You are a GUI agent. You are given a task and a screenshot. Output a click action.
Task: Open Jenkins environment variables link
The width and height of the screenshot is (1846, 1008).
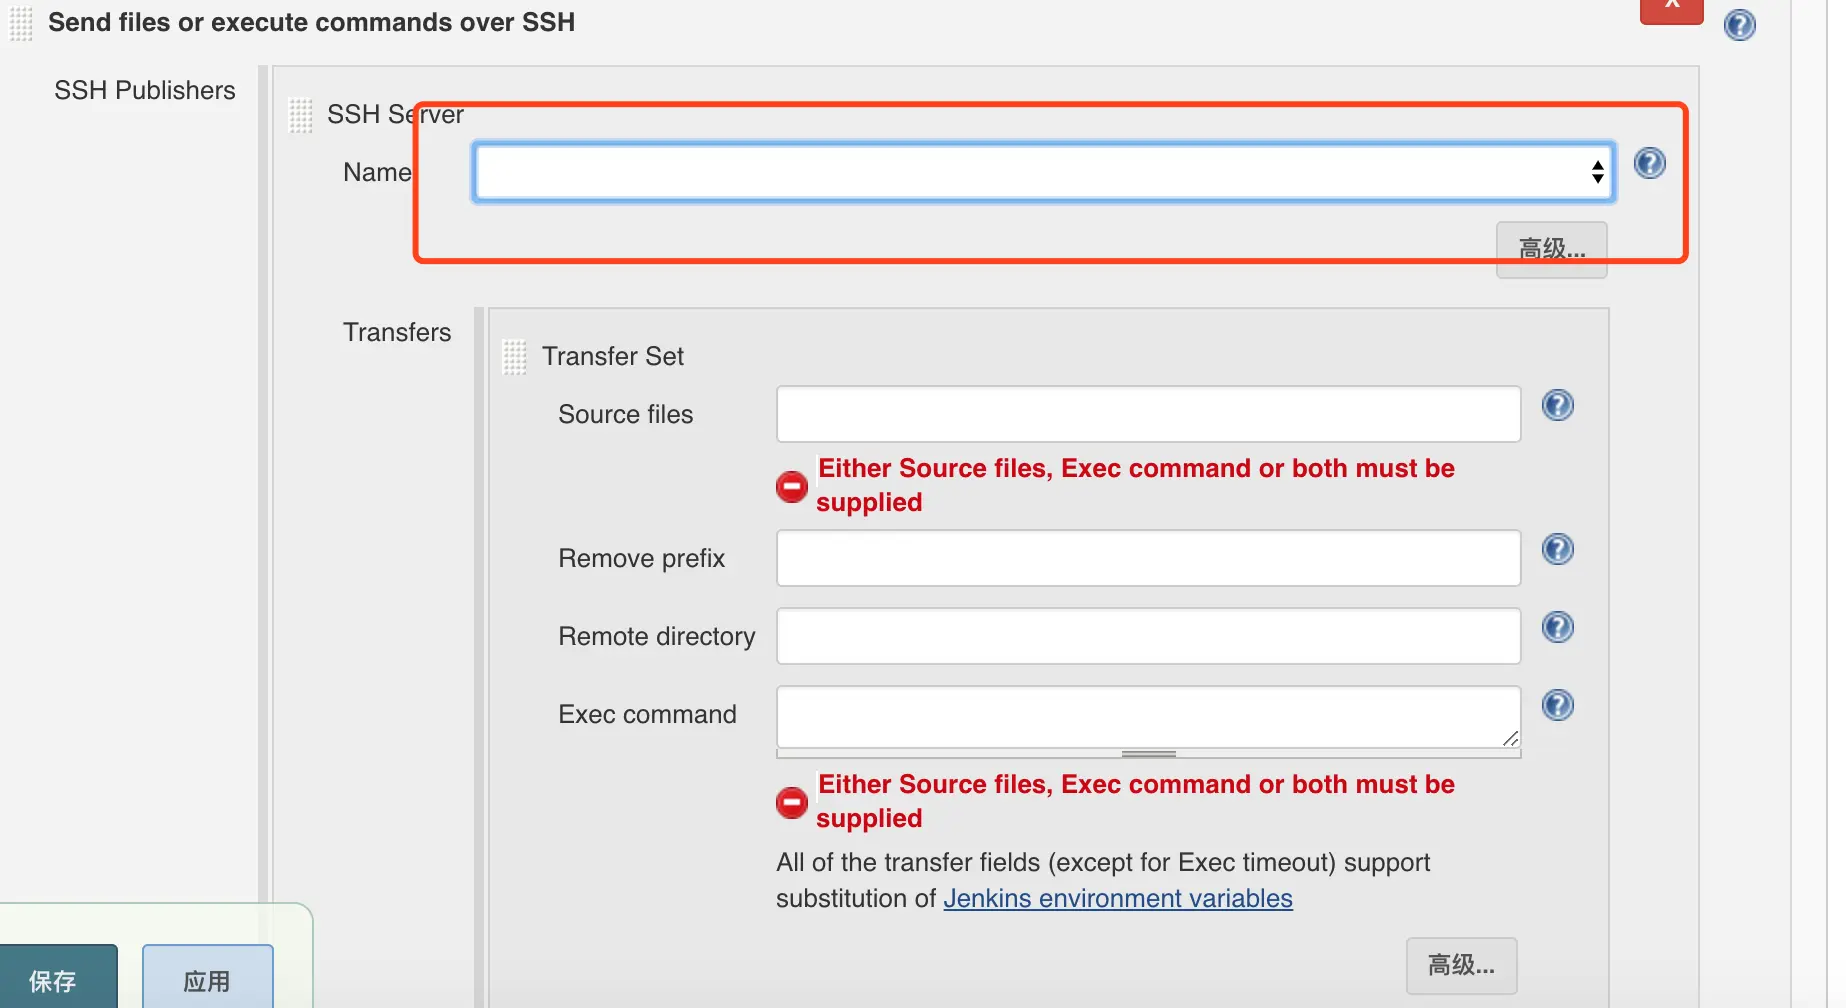pos(1117,898)
